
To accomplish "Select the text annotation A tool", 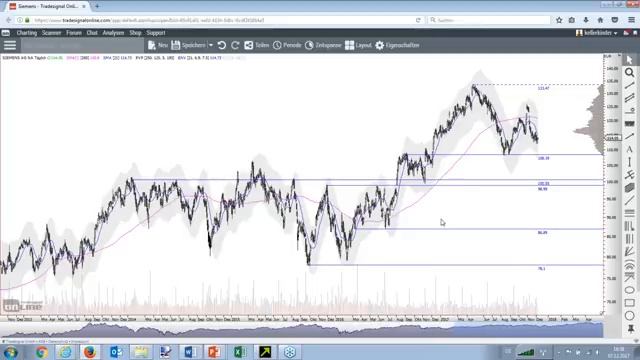I will (x=629, y=149).
